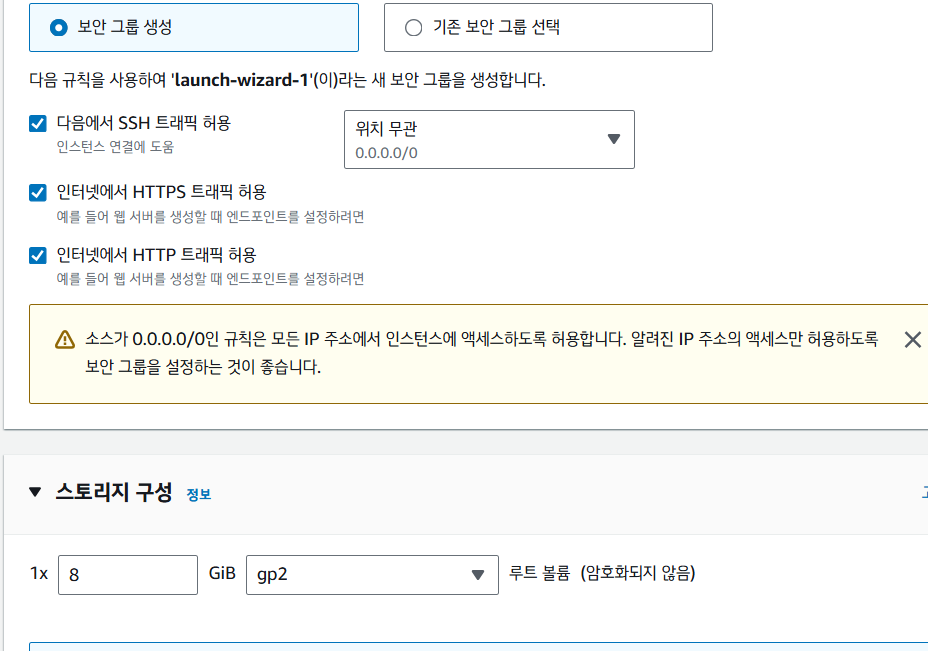Click the '스토리지 구성' heading text
The image size is (928, 651).
114,492
